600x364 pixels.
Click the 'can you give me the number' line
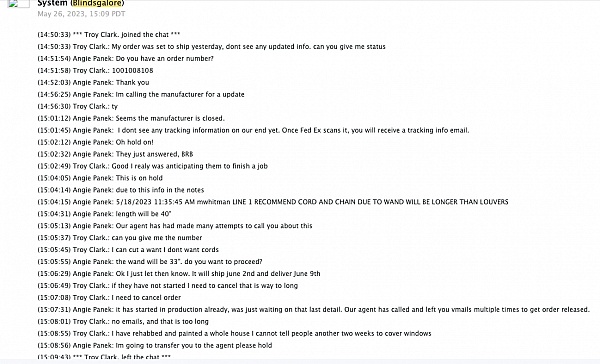point(120,238)
